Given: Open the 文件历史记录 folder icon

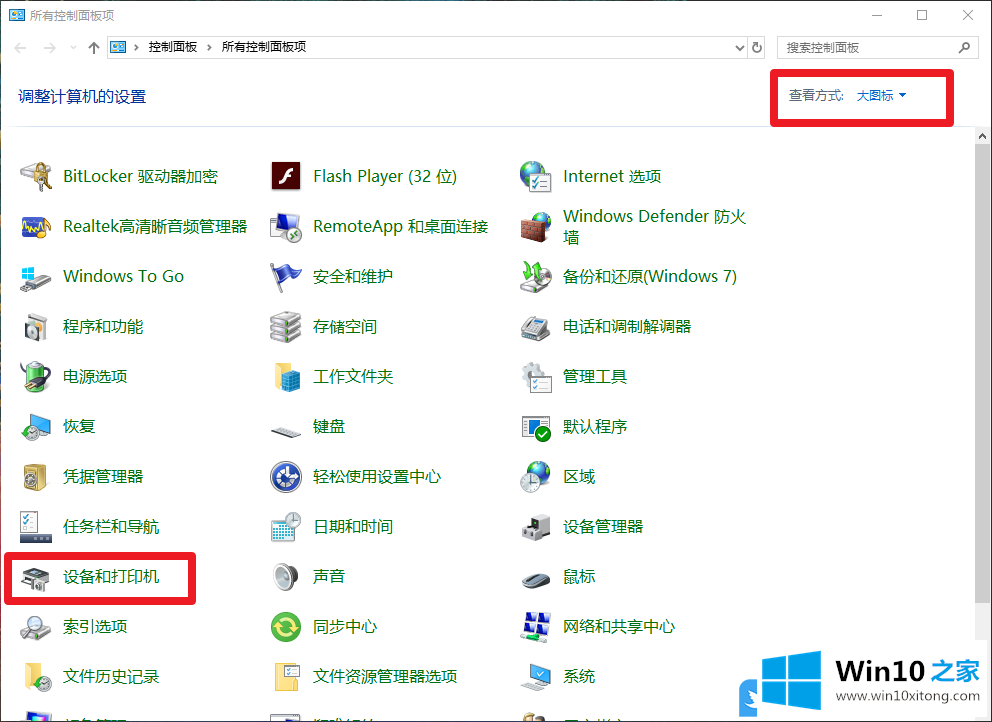Looking at the screenshot, I should (x=37, y=676).
